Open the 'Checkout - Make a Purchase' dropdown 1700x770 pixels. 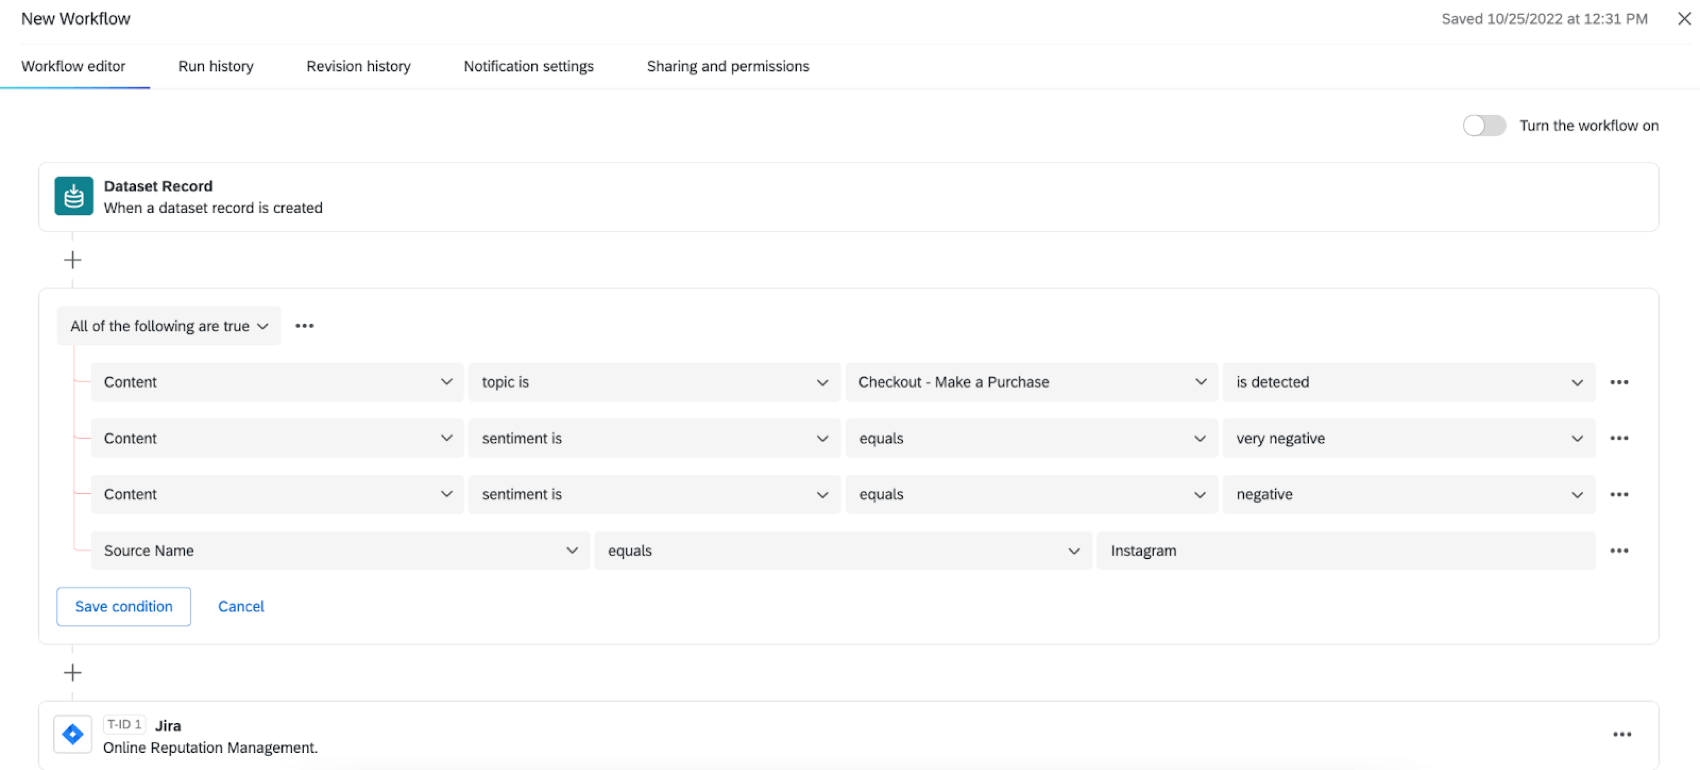click(1031, 382)
